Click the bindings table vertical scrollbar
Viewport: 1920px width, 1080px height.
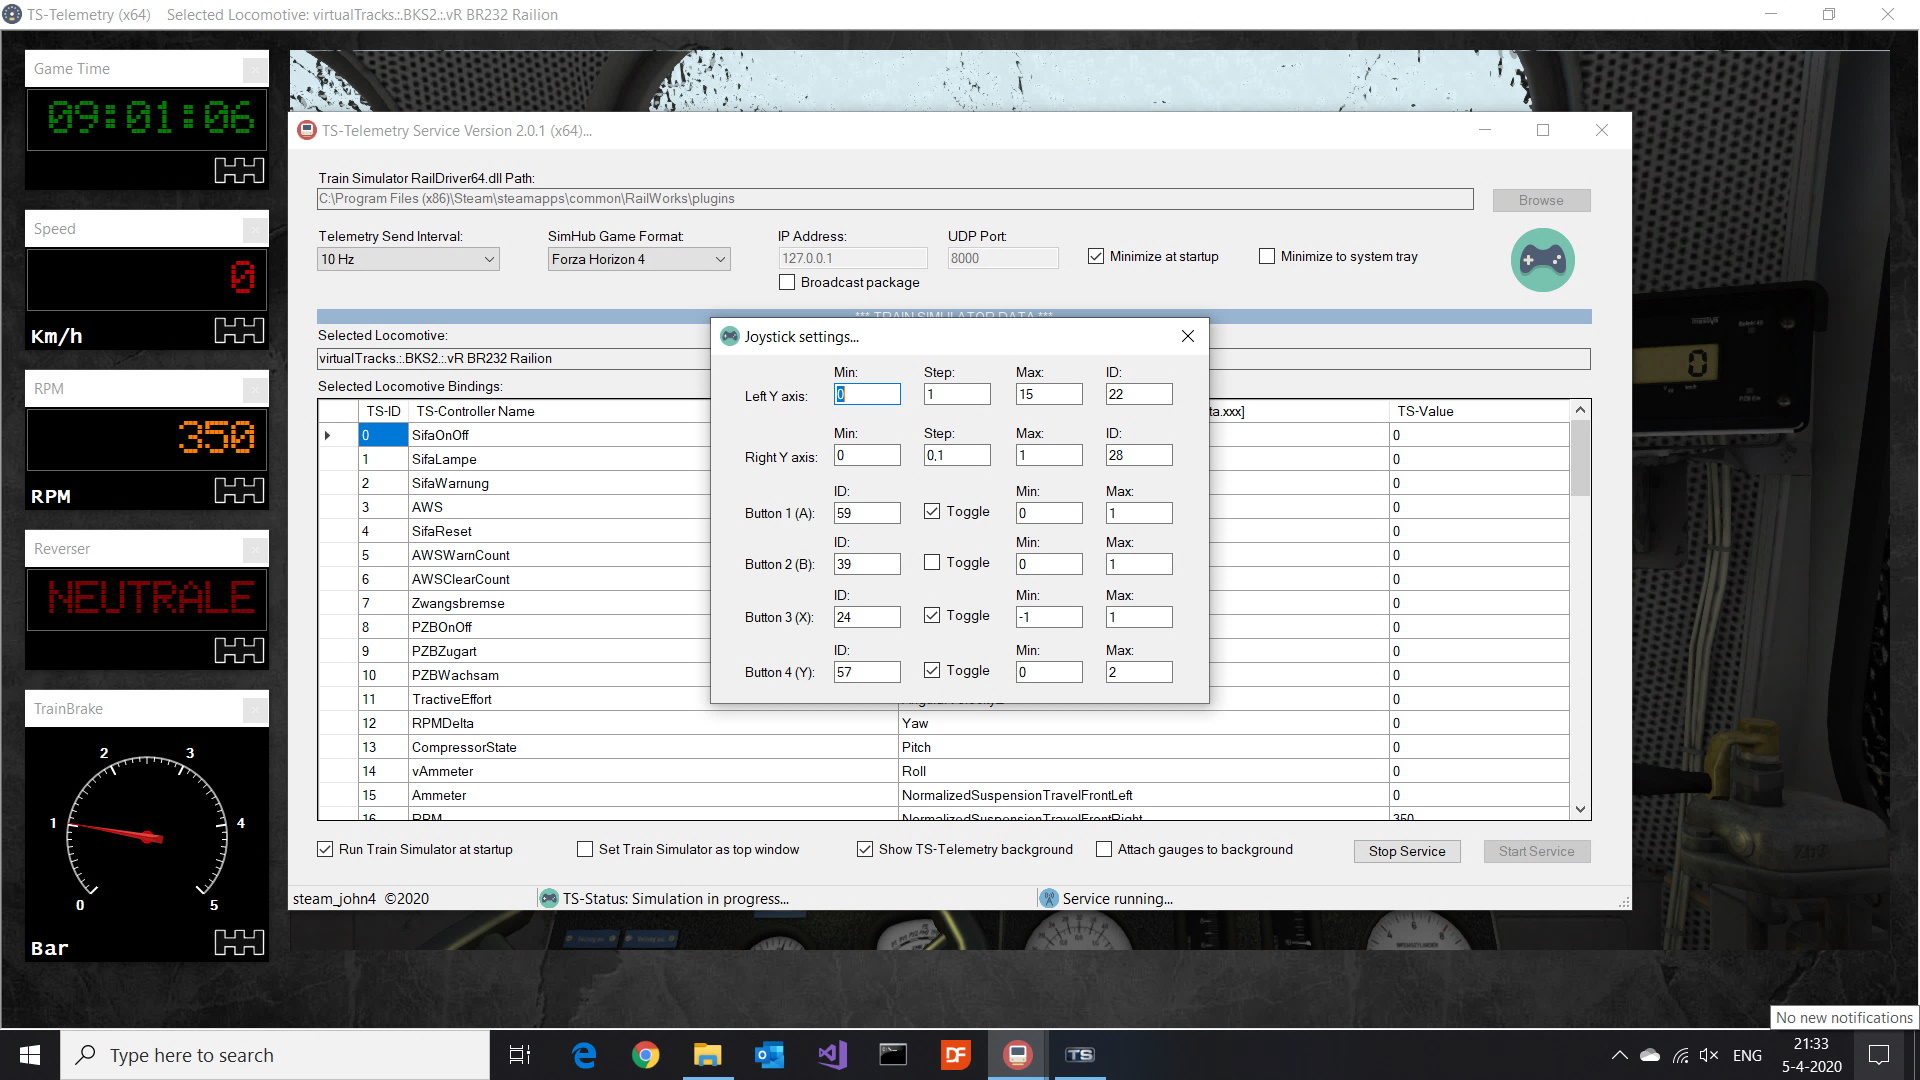point(1580,459)
